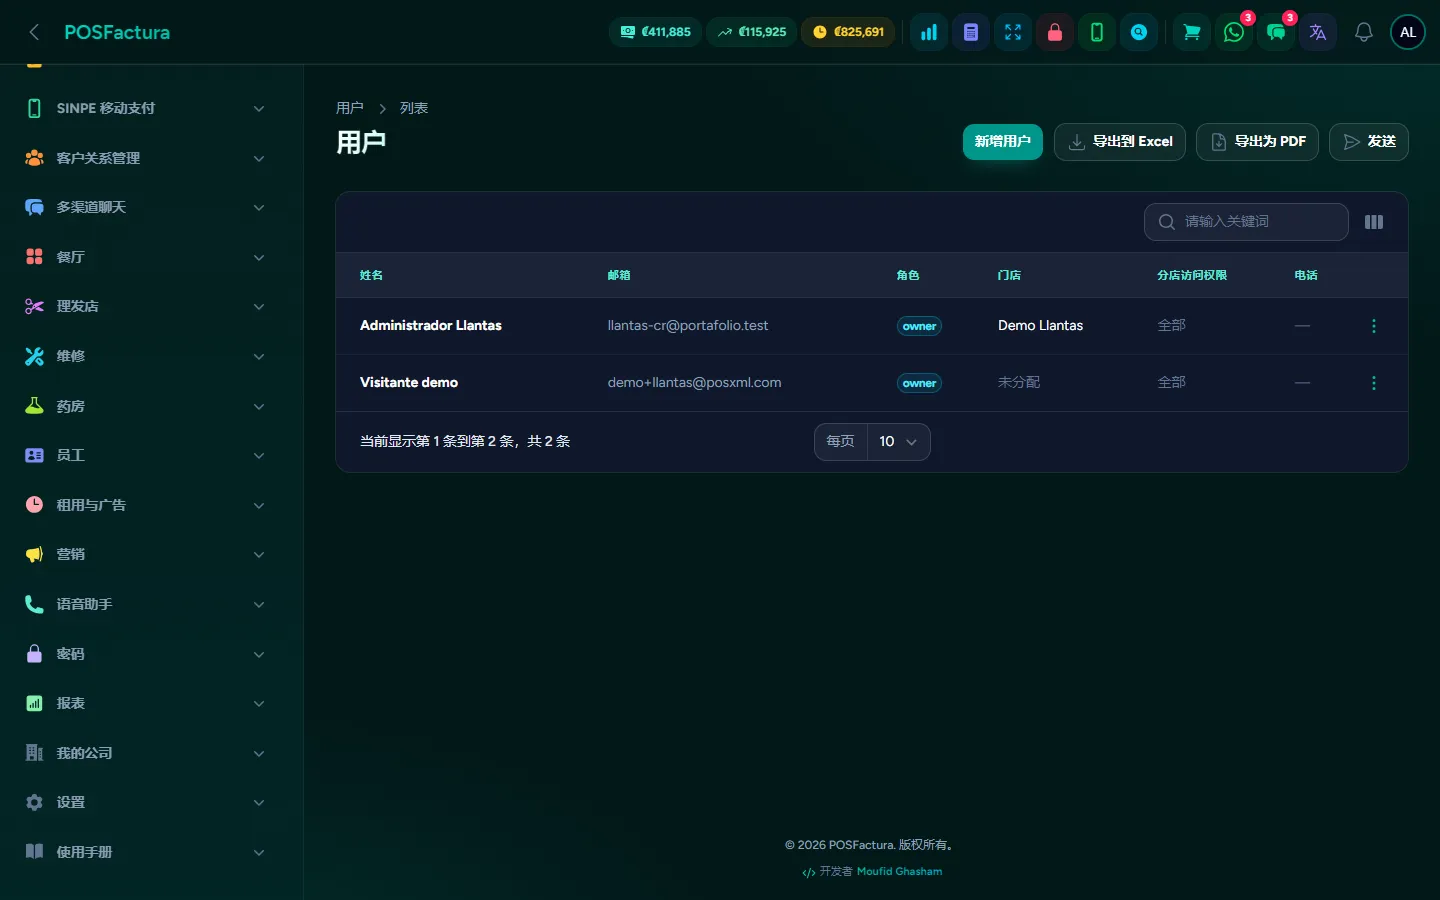Click 新增用户 button
The height and width of the screenshot is (900, 1440).
click(x=1003, y=142)
